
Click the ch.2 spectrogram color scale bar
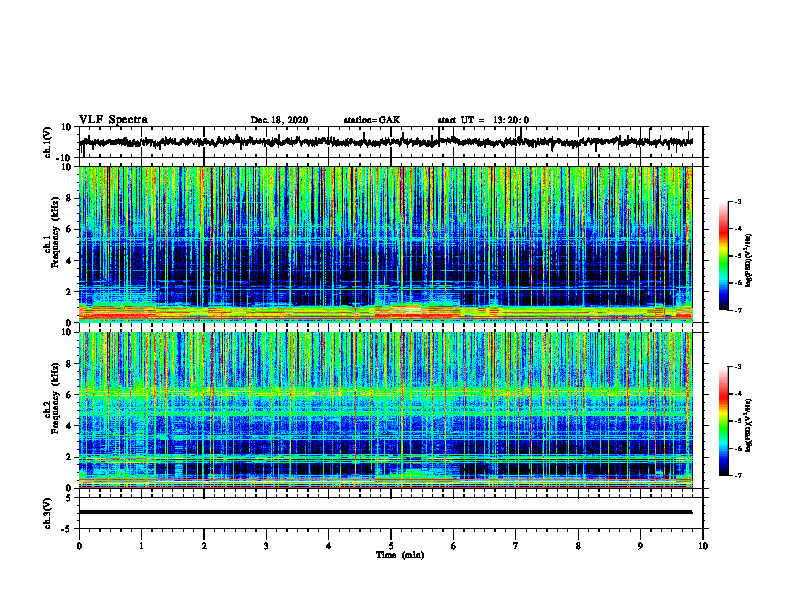[723, 421]
